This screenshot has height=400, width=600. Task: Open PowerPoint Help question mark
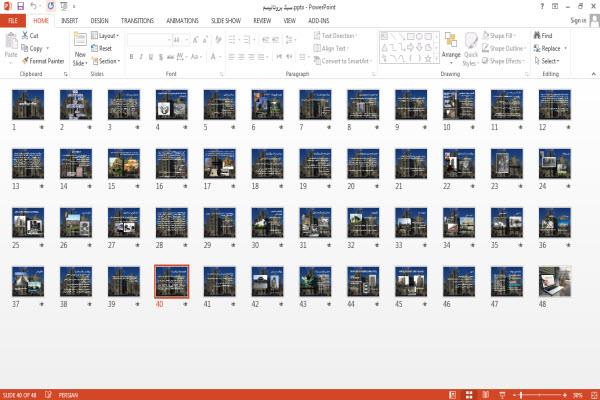[542, 7]
